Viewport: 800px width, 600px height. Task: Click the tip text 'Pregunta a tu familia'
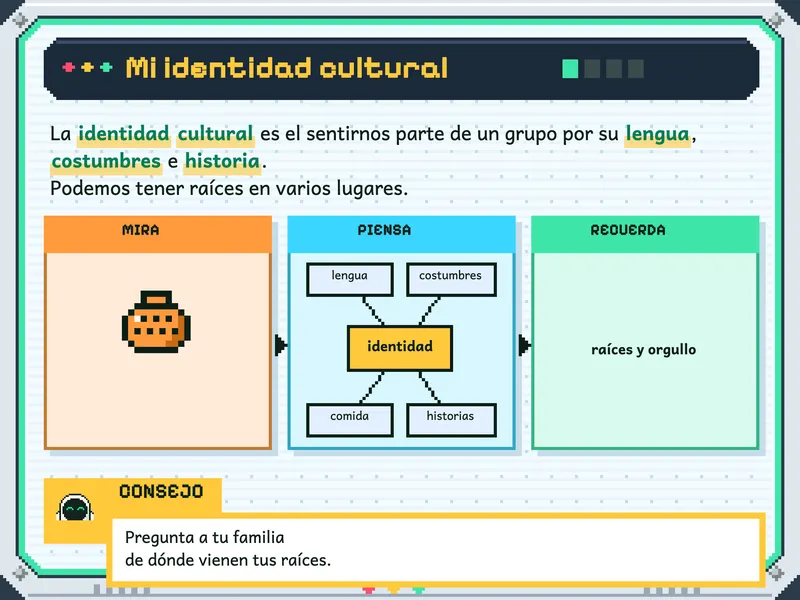(205, 537)
